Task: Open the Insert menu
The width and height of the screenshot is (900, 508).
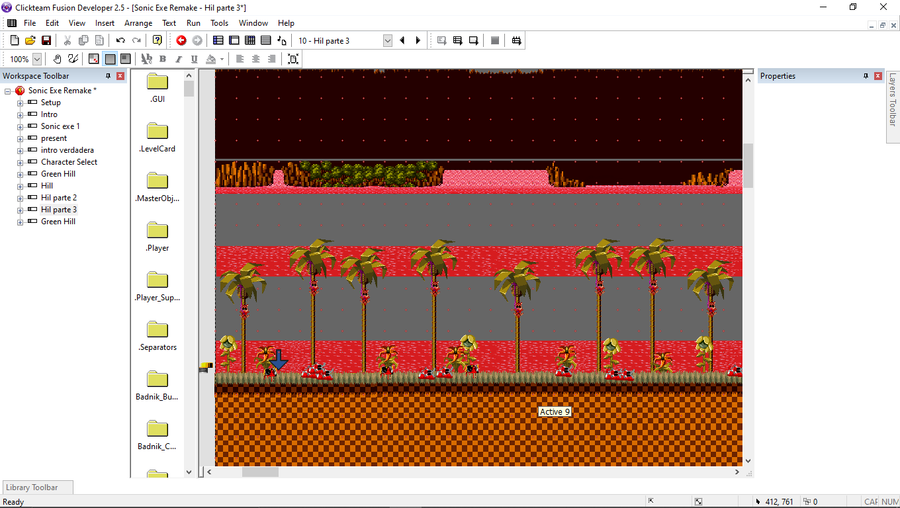Action: point(104,23)
